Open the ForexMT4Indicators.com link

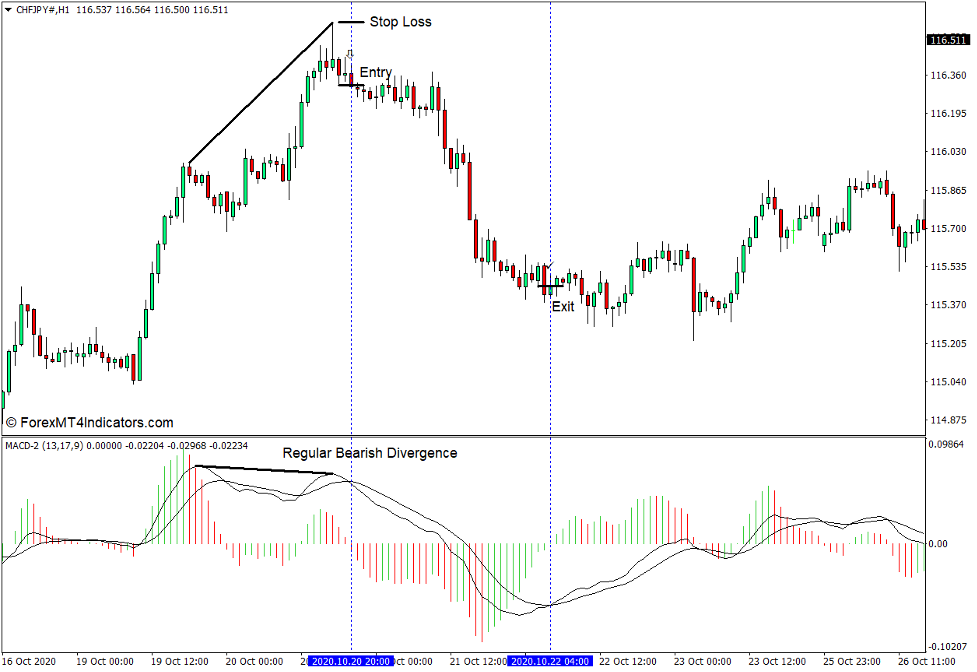[95, 422]
